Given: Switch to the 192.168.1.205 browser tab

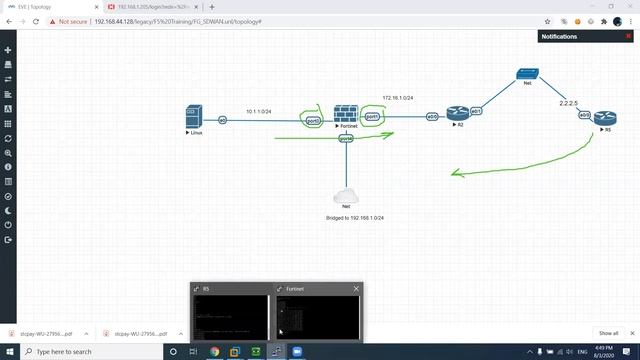Looking at the screenshot, I should [153, 7].
